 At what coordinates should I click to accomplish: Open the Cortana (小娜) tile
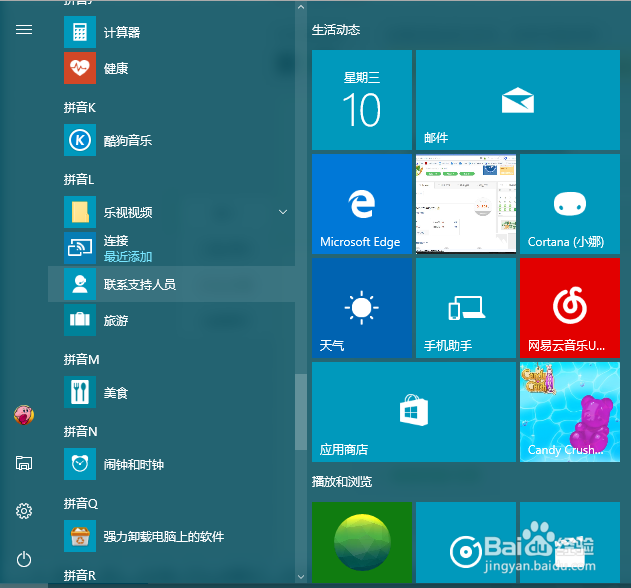click(570, 204)
